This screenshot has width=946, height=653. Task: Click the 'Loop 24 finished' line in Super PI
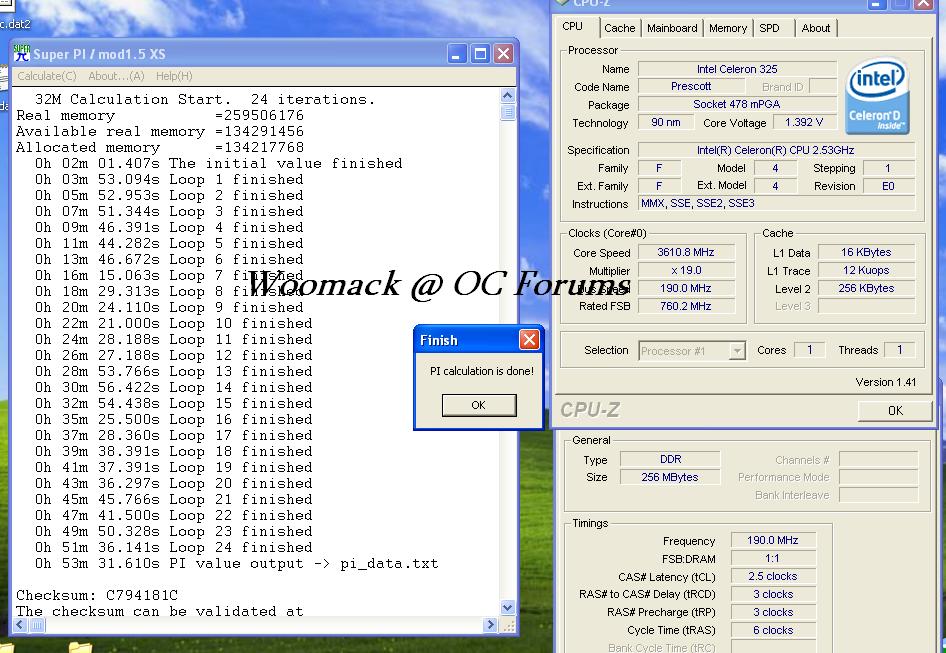click(174, 547)
